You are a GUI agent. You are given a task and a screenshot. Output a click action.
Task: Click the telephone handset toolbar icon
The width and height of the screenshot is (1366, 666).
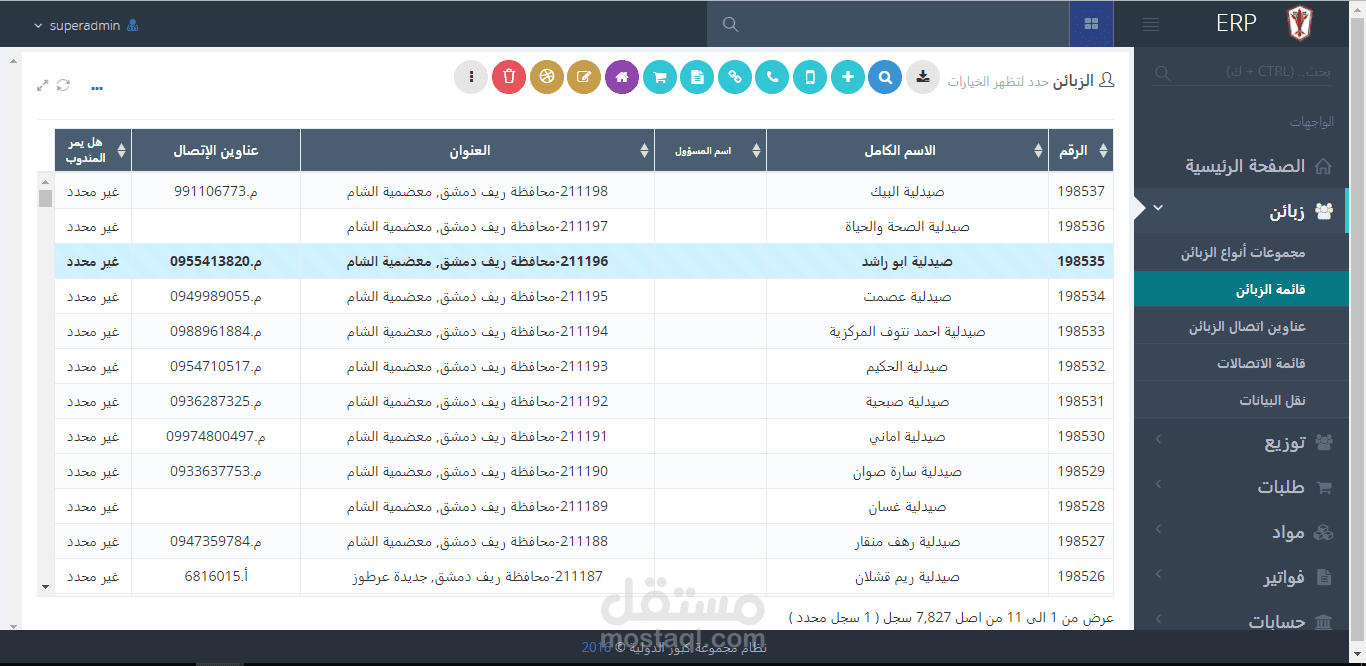click(772, 77)
